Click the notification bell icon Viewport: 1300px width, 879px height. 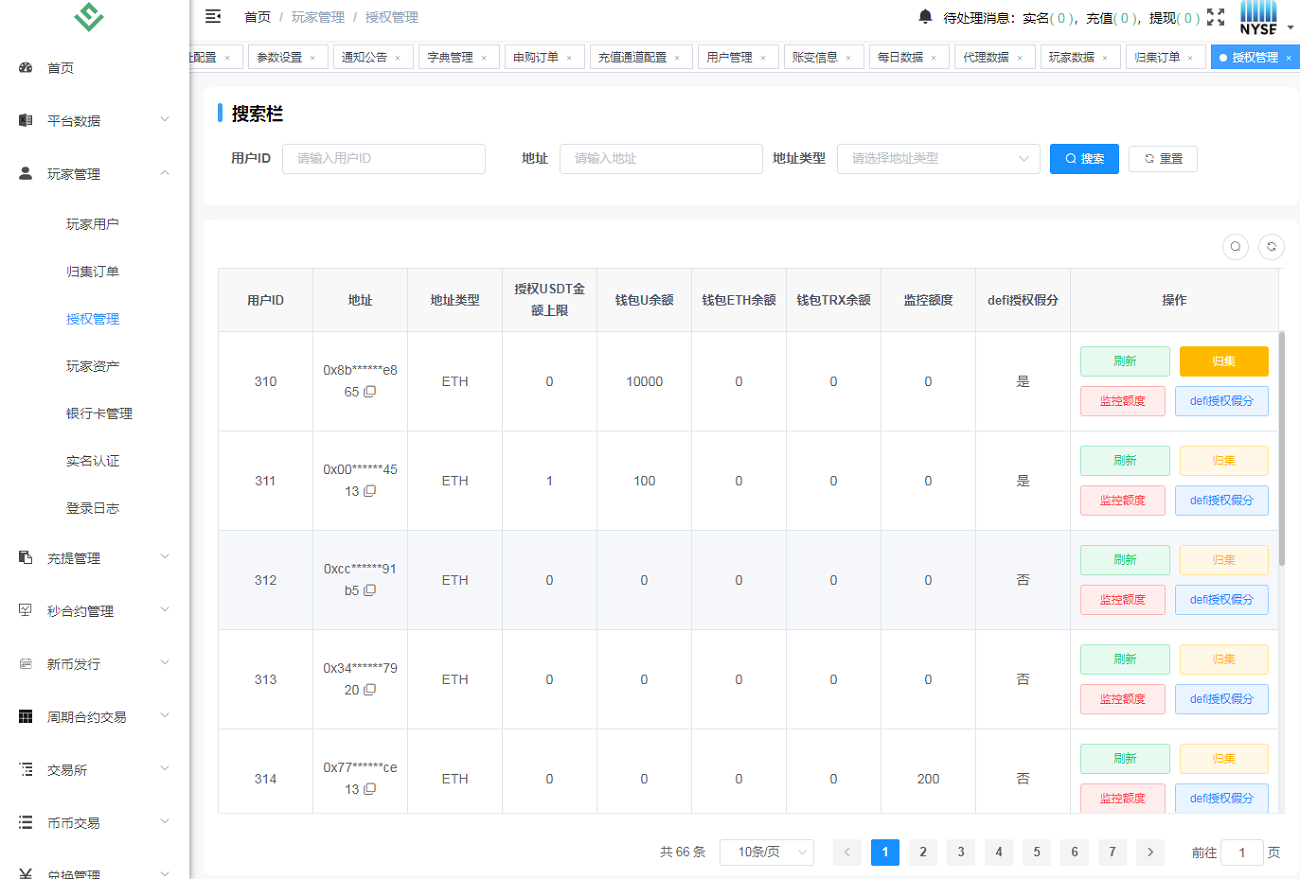point(925,16)
